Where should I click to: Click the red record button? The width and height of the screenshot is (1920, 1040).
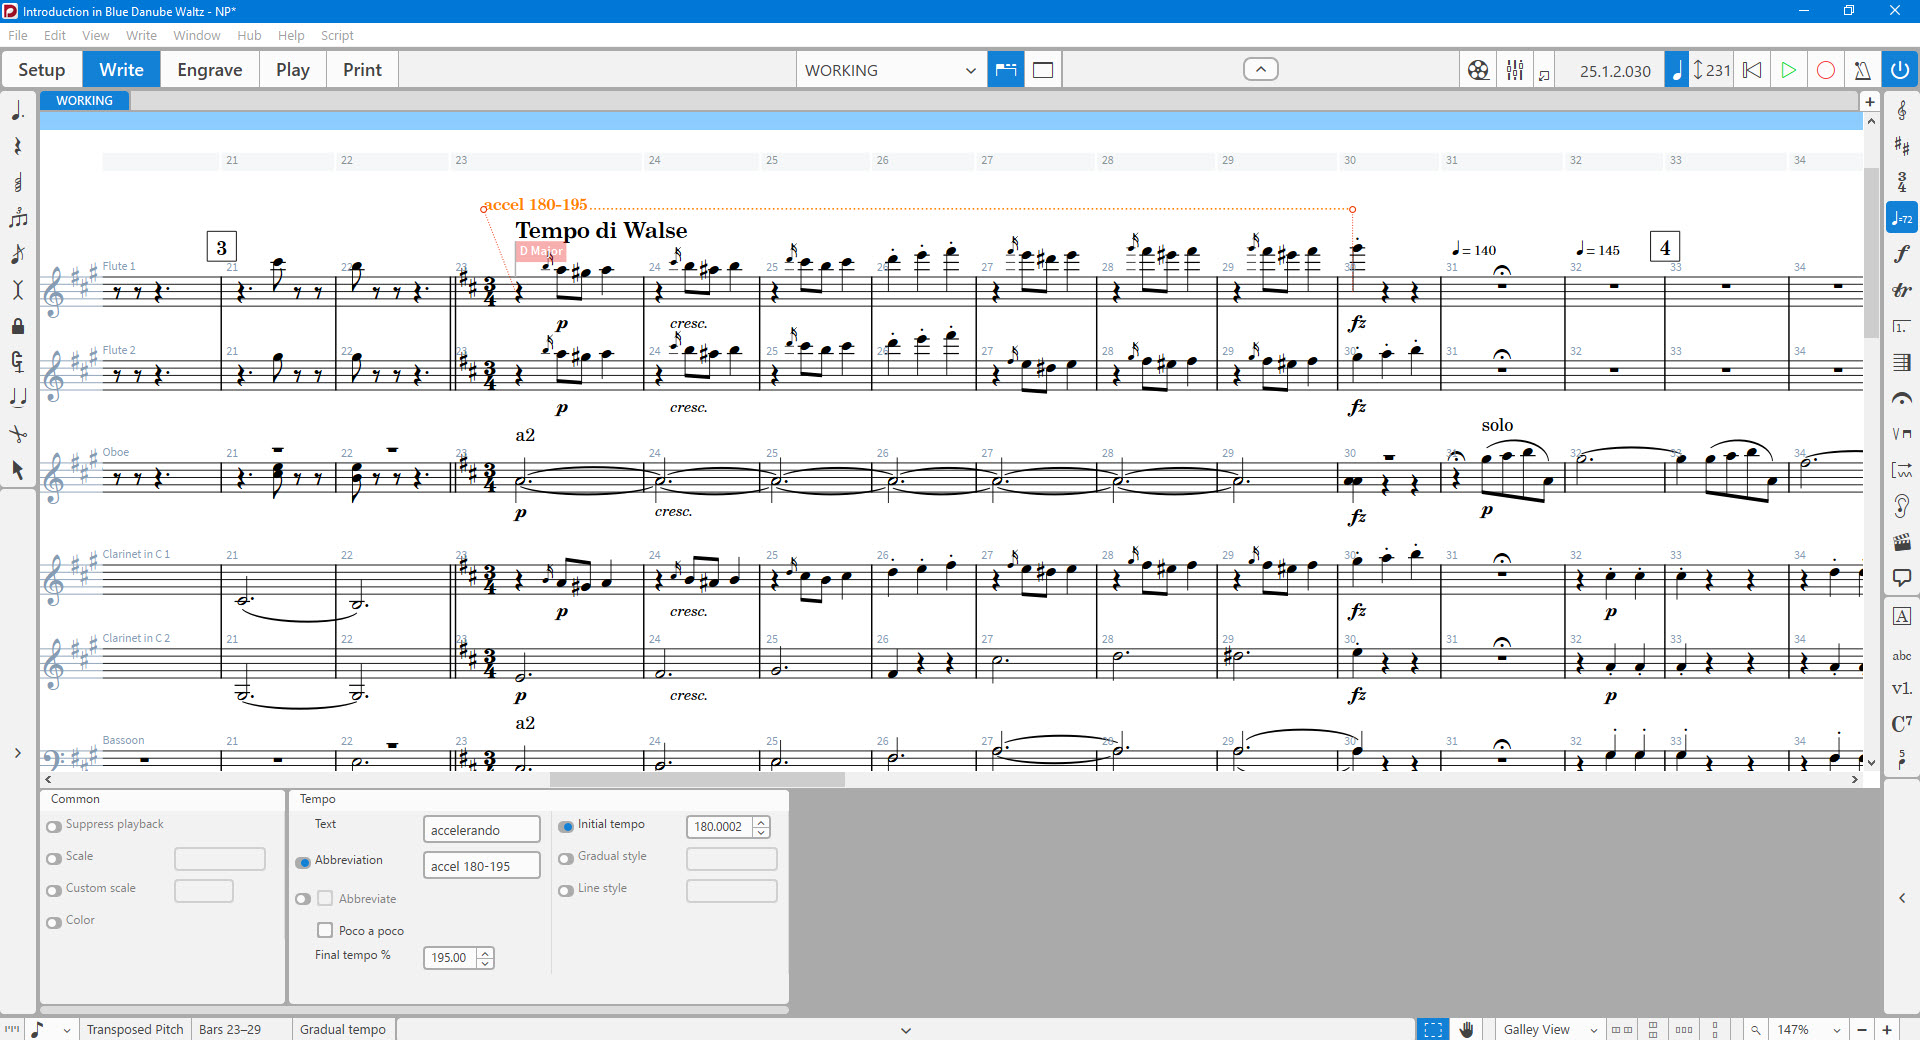click(x=1826, y=70)
